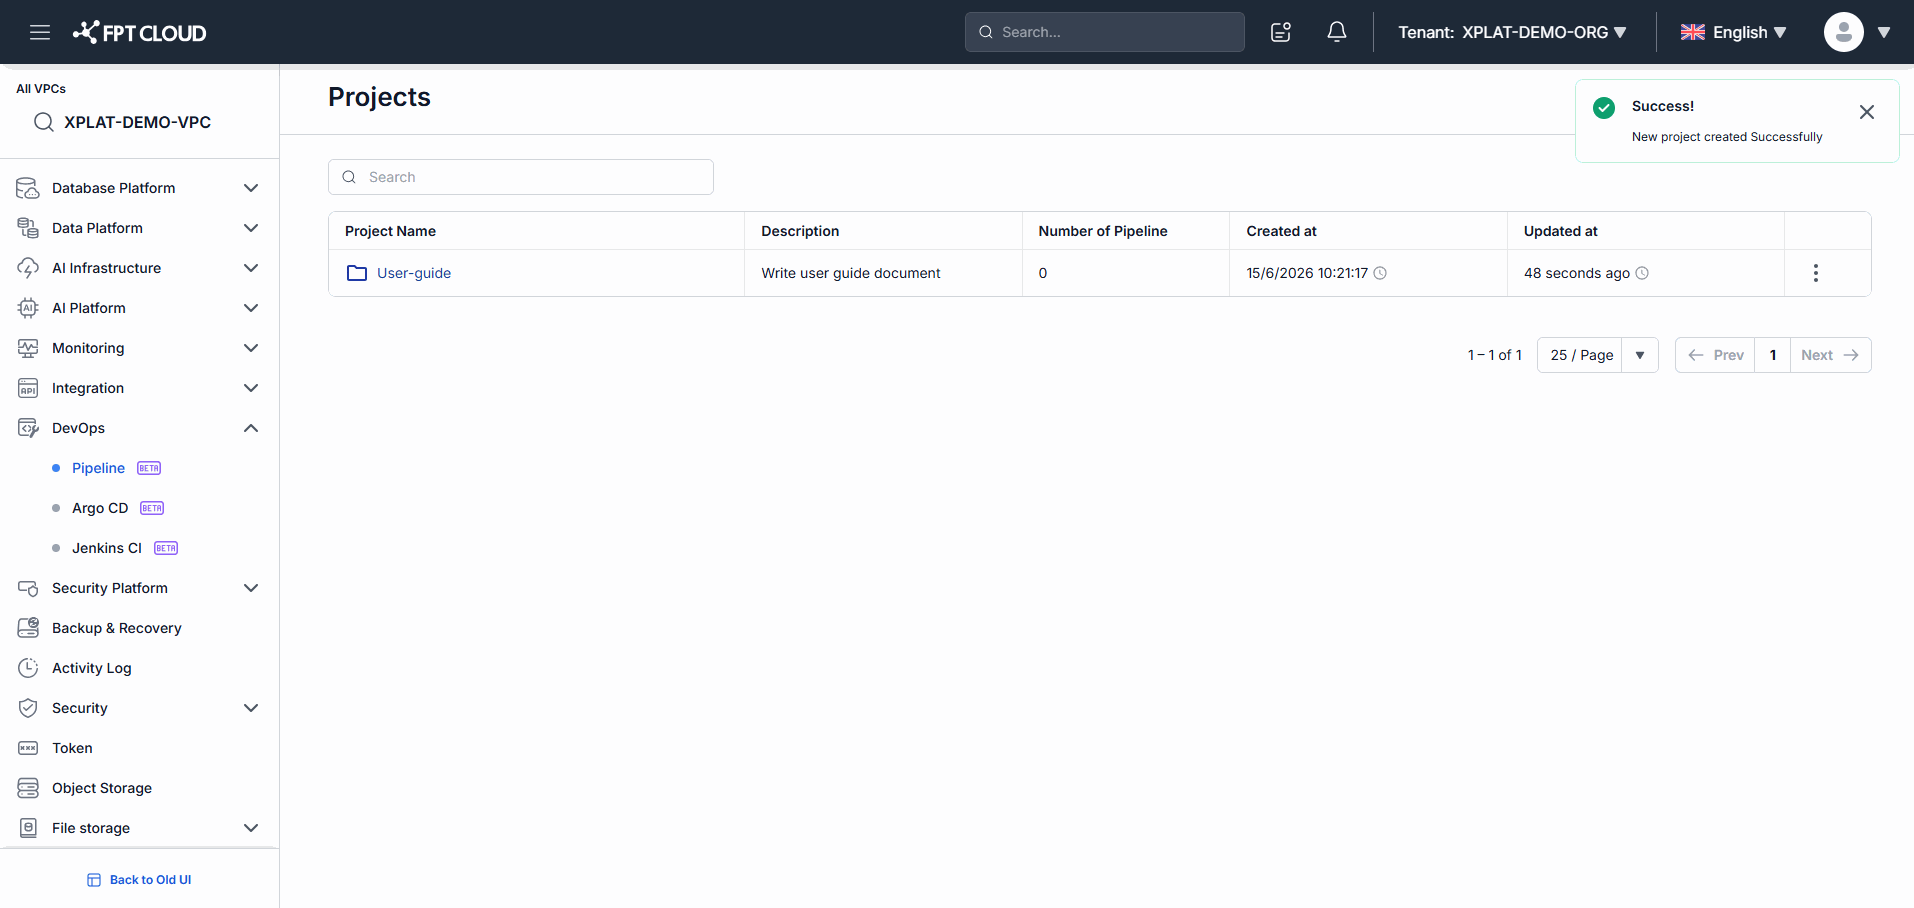
Task: Open the Tenant XPLAT-DEMO-ORG dropdown
Action: pyautogui.click(x=1512, y=32)
